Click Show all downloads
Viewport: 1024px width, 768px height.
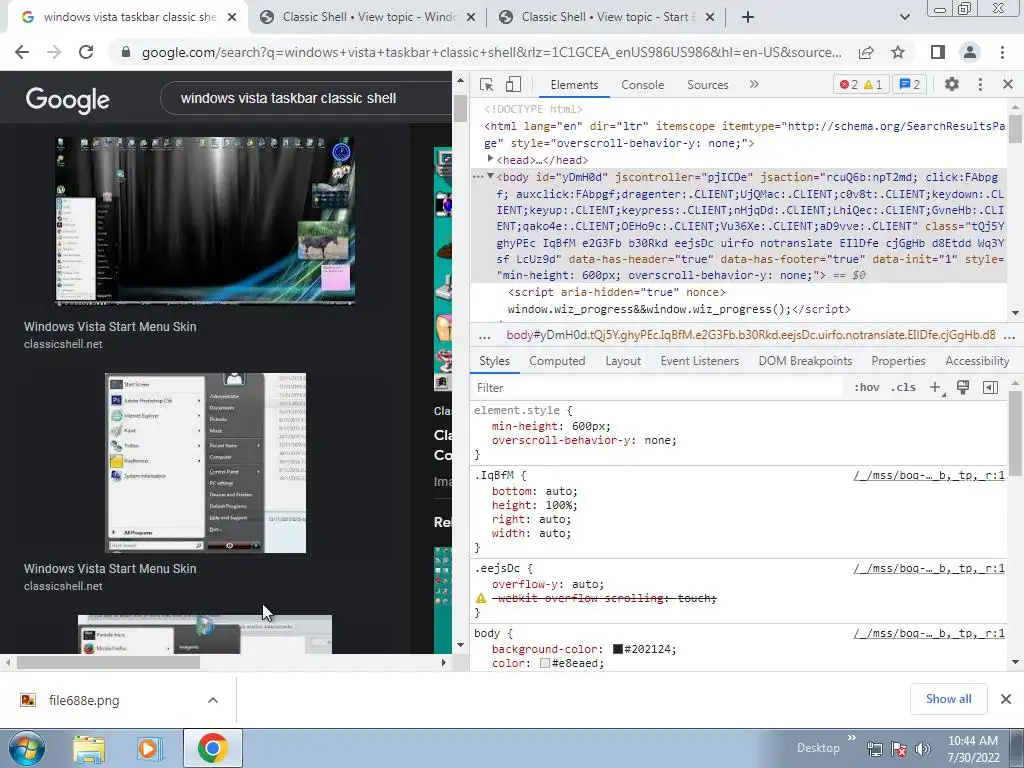coord(948,699)
